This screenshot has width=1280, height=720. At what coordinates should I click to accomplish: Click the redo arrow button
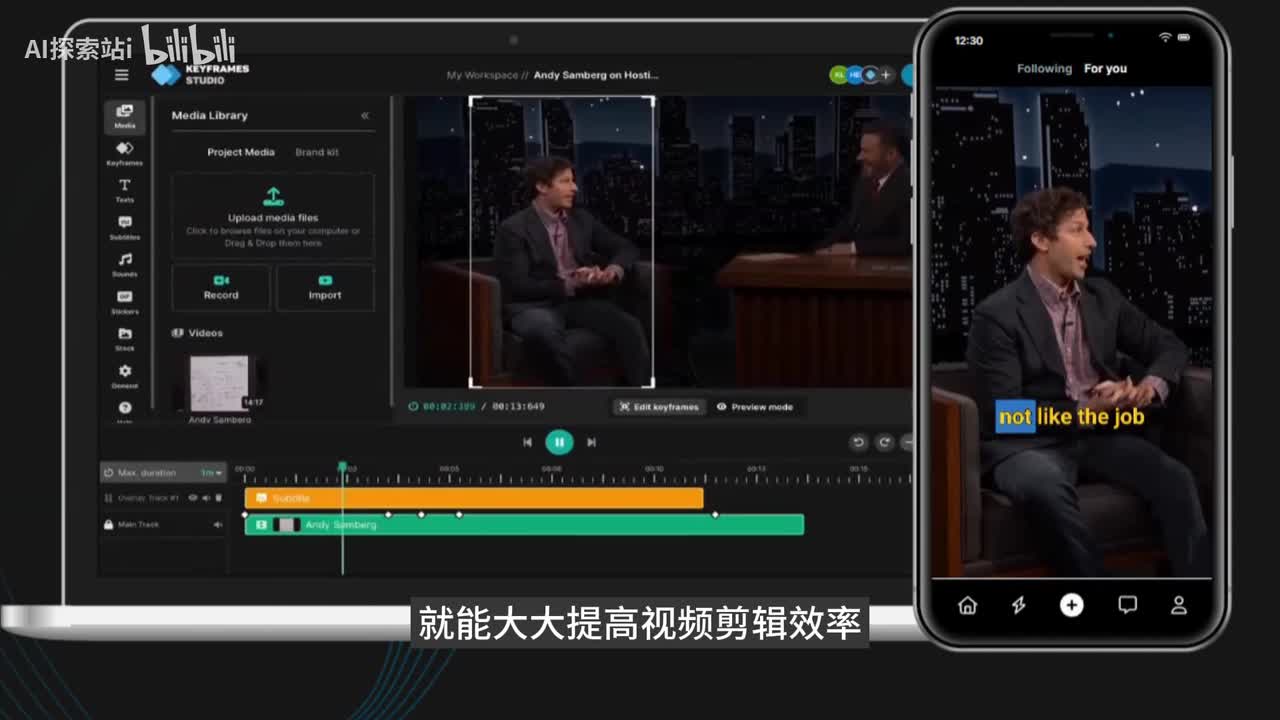click(x=884, y=442)
